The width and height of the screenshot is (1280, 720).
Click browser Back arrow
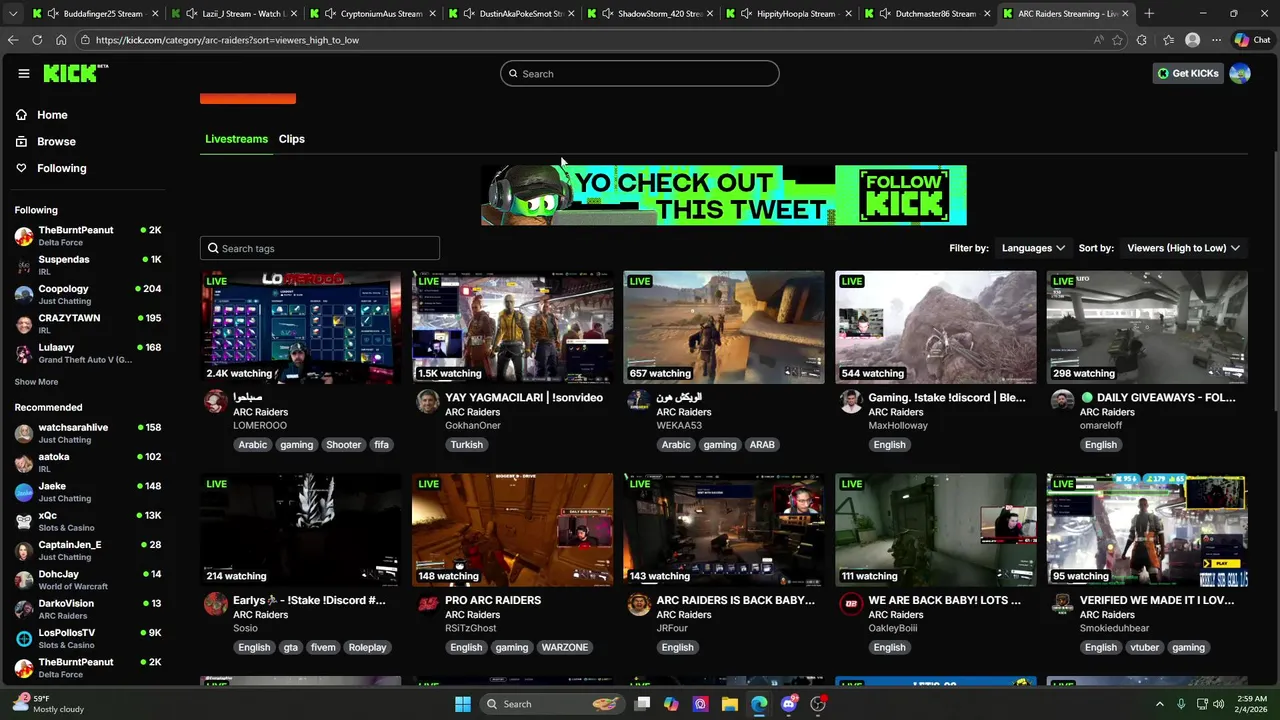pos(13,40)
